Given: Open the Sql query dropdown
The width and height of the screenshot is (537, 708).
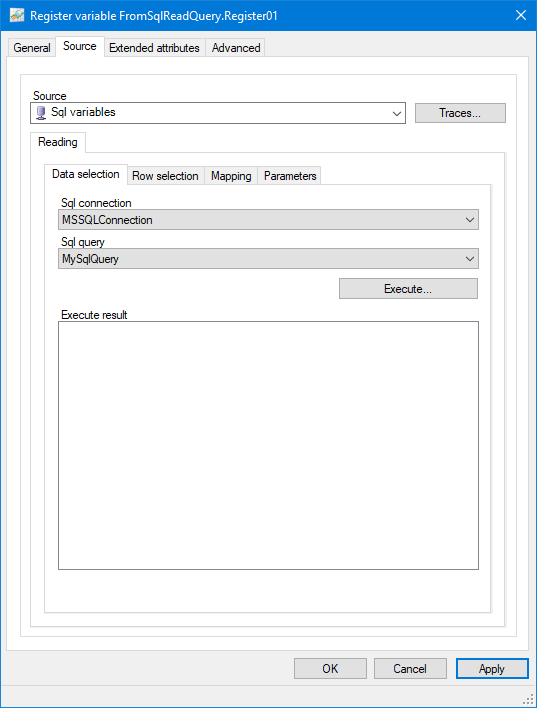Looking at the screenshot, I should coord(268,259).
